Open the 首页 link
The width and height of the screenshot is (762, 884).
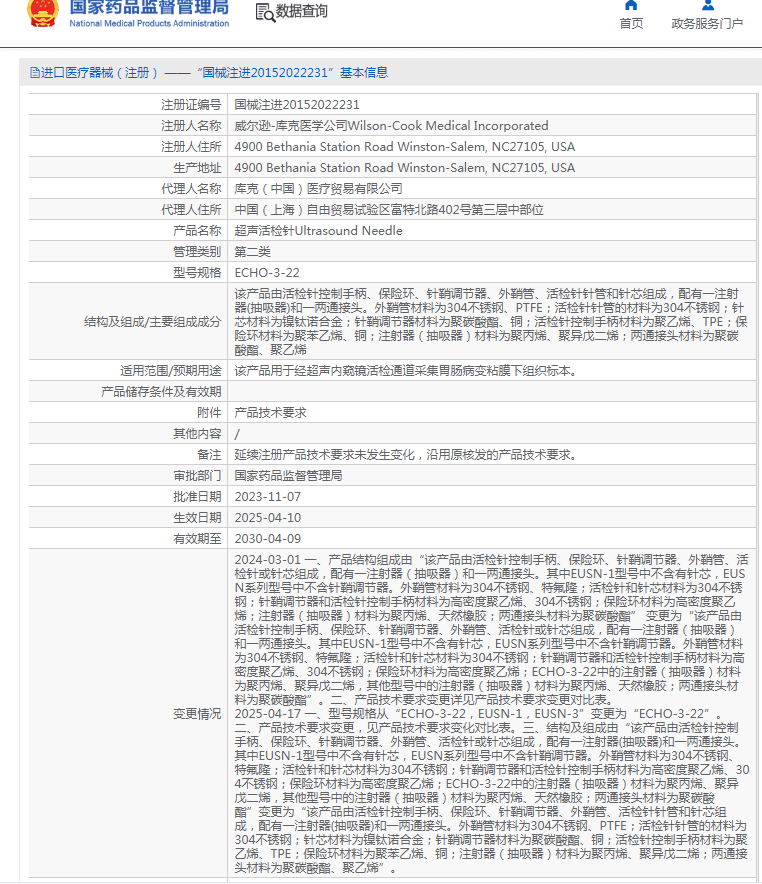tap(631, 24)
